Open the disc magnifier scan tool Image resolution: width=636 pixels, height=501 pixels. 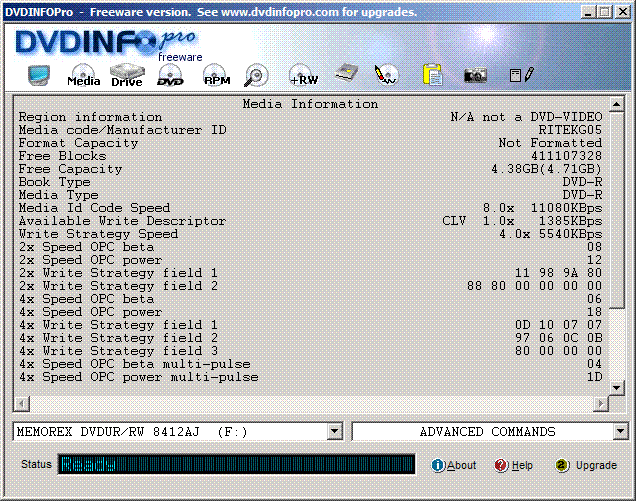256,75
